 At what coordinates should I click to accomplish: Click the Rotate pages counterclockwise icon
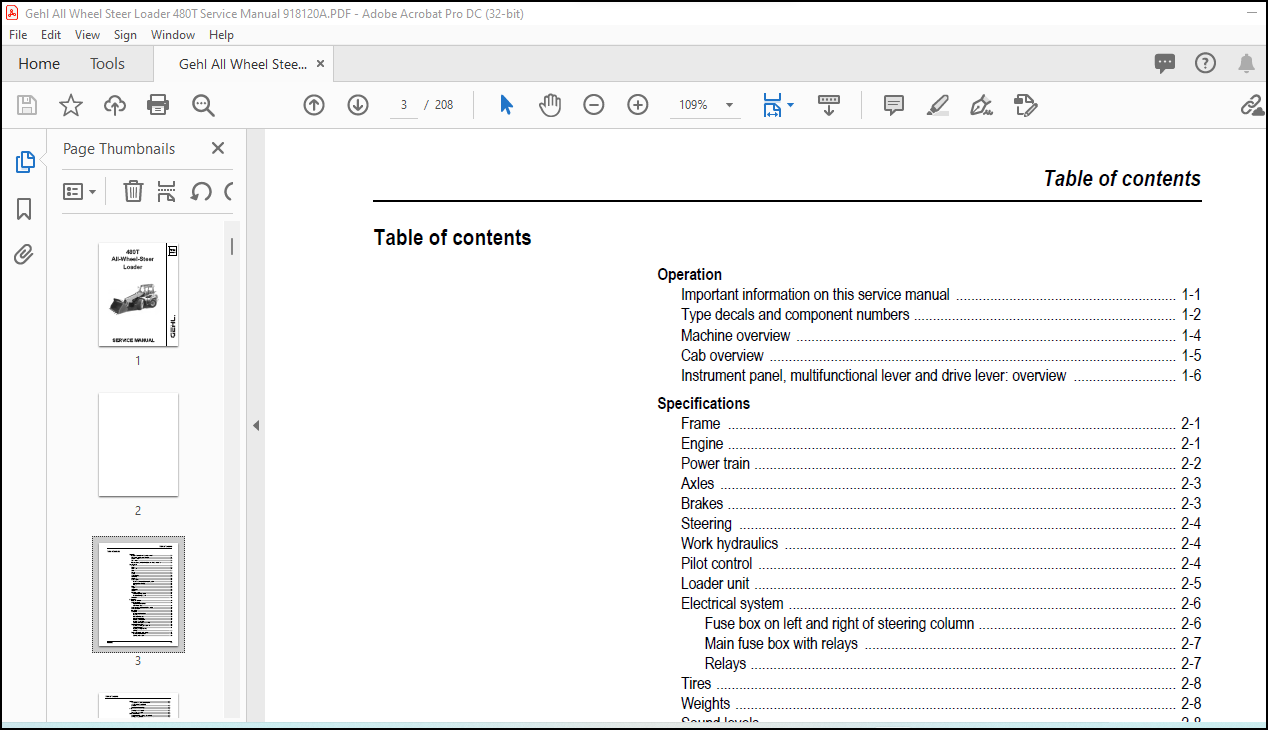201,191
